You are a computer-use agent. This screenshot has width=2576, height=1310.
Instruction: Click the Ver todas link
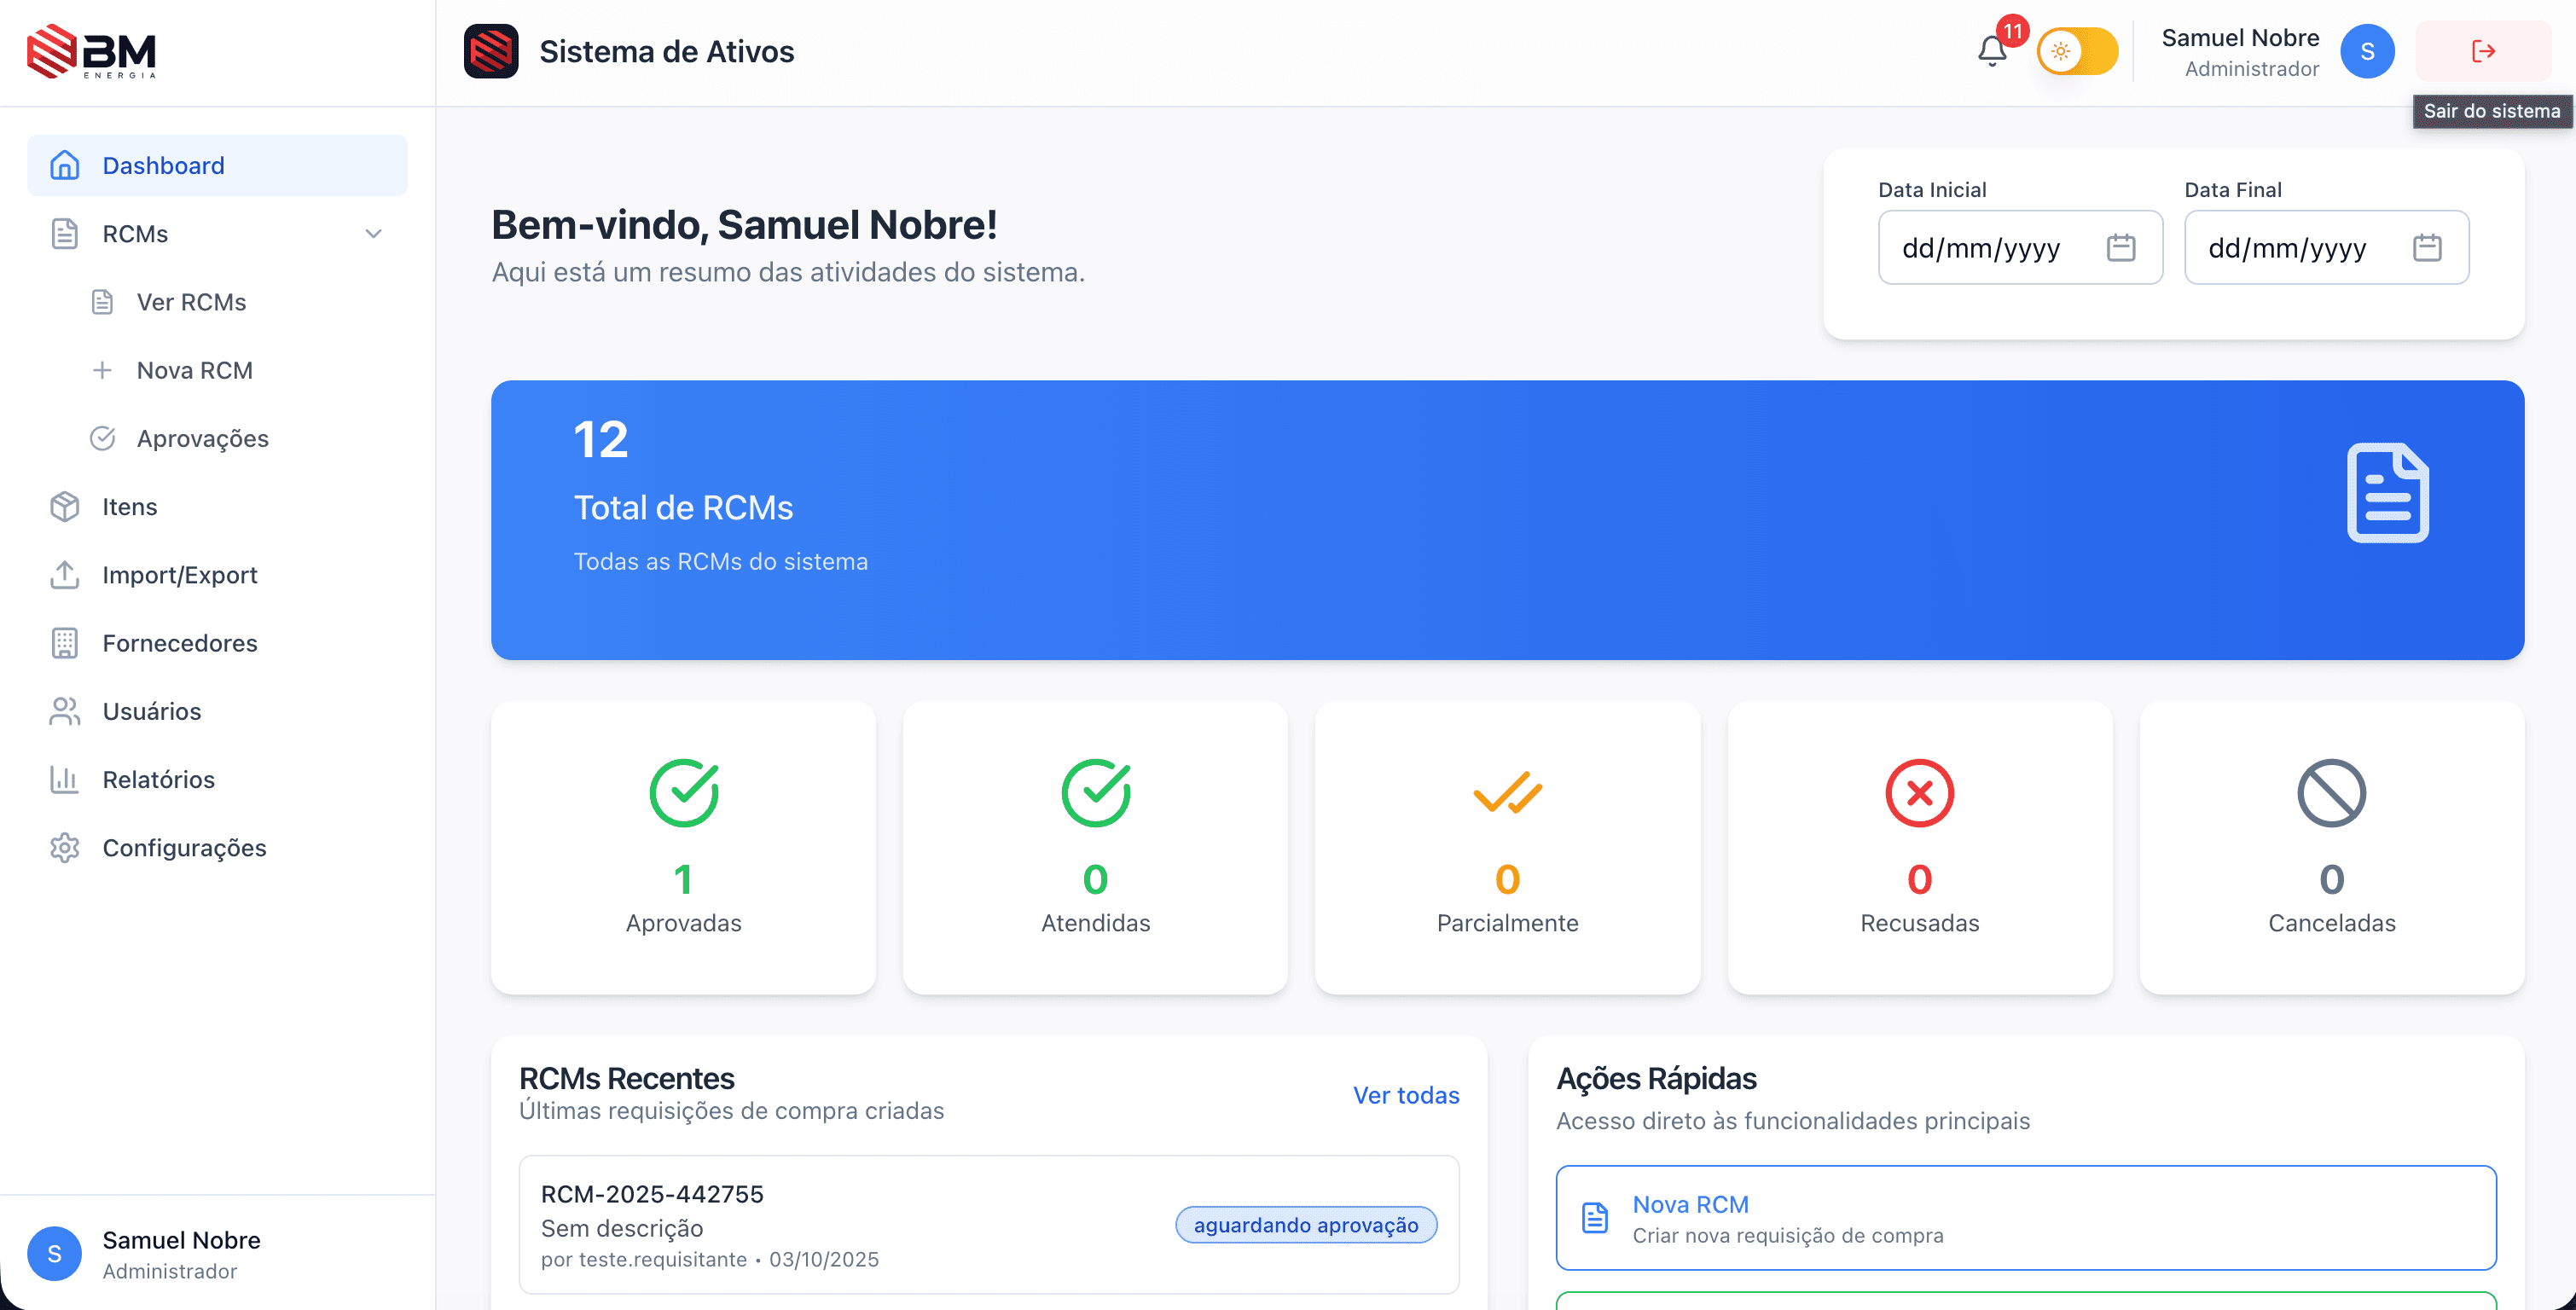[1405, 1095]
